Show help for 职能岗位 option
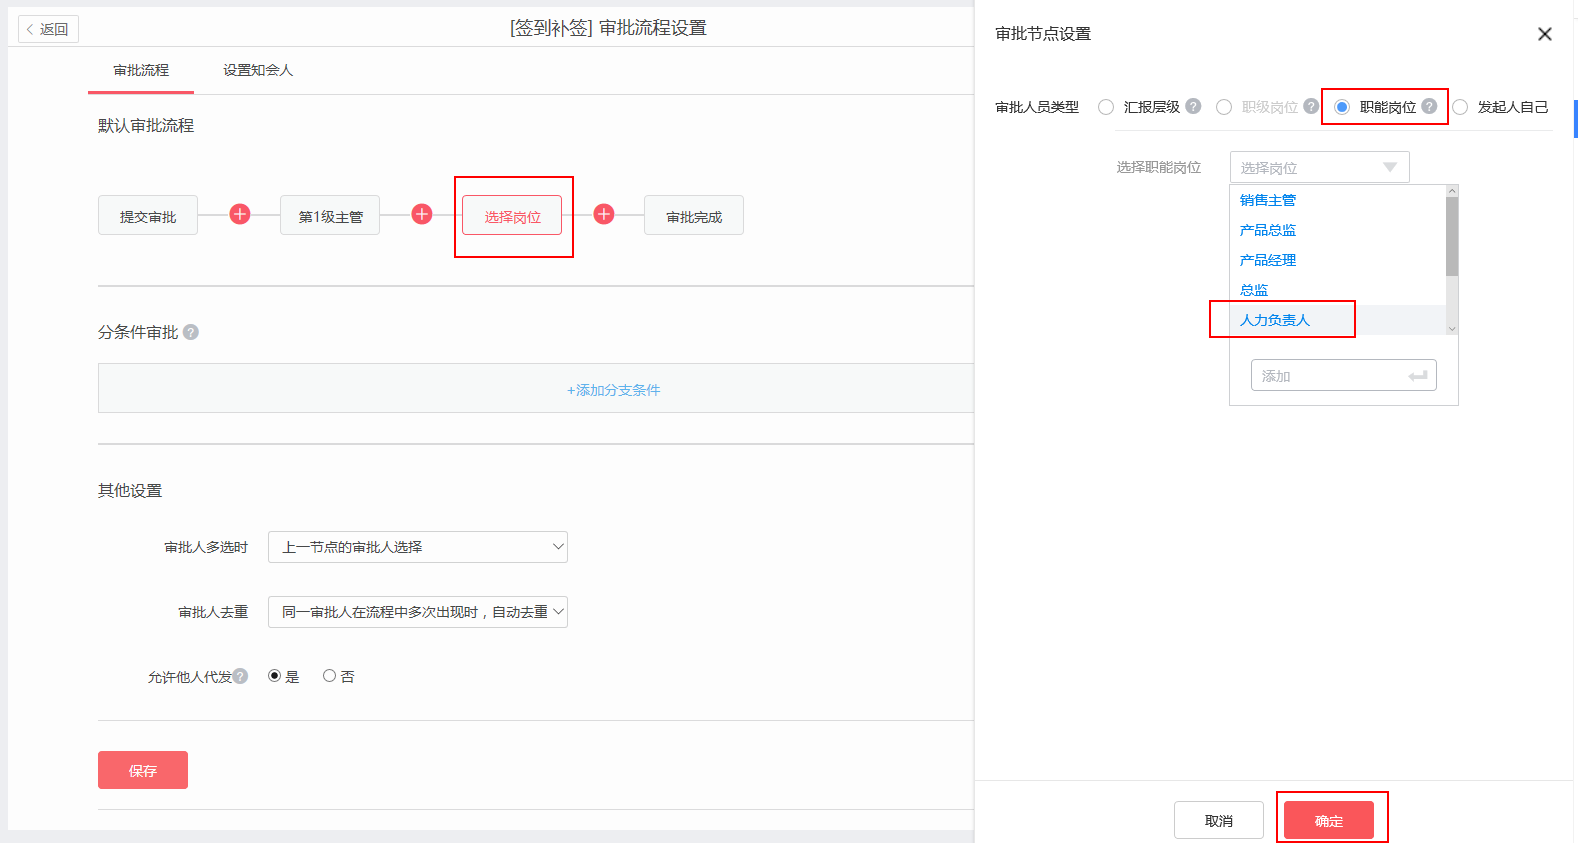Image resolution: width=1578 pixels, height=843 pixels. pyautogui.click(x=1429, y=106)
